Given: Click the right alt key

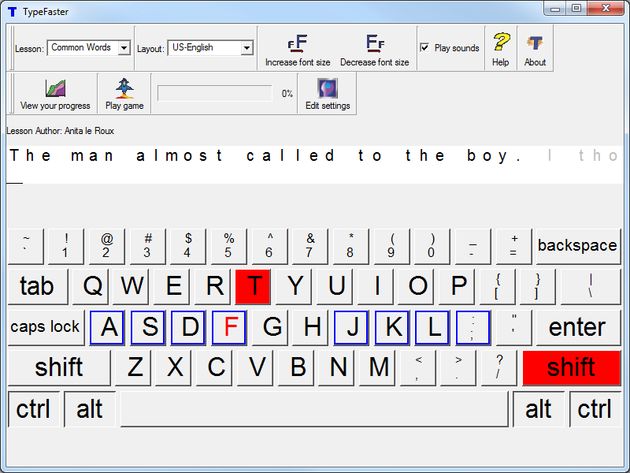Looking at the screenshot, I should coord(538,409).
